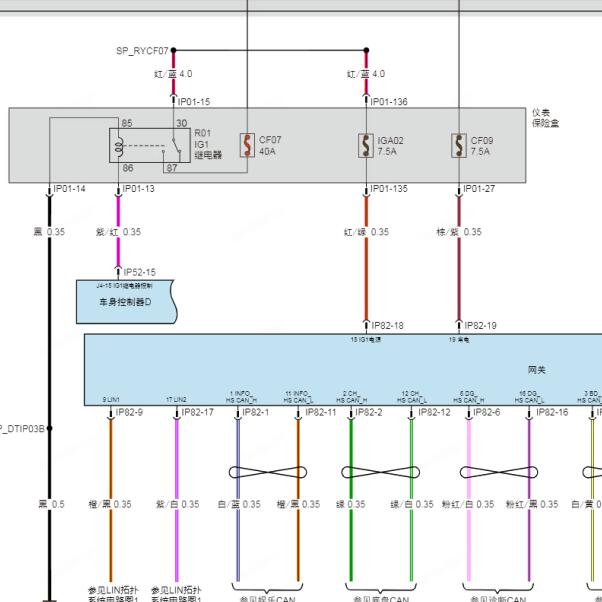
Task: Click the CF07 40A fuse symbol
Action: [247, 145]
